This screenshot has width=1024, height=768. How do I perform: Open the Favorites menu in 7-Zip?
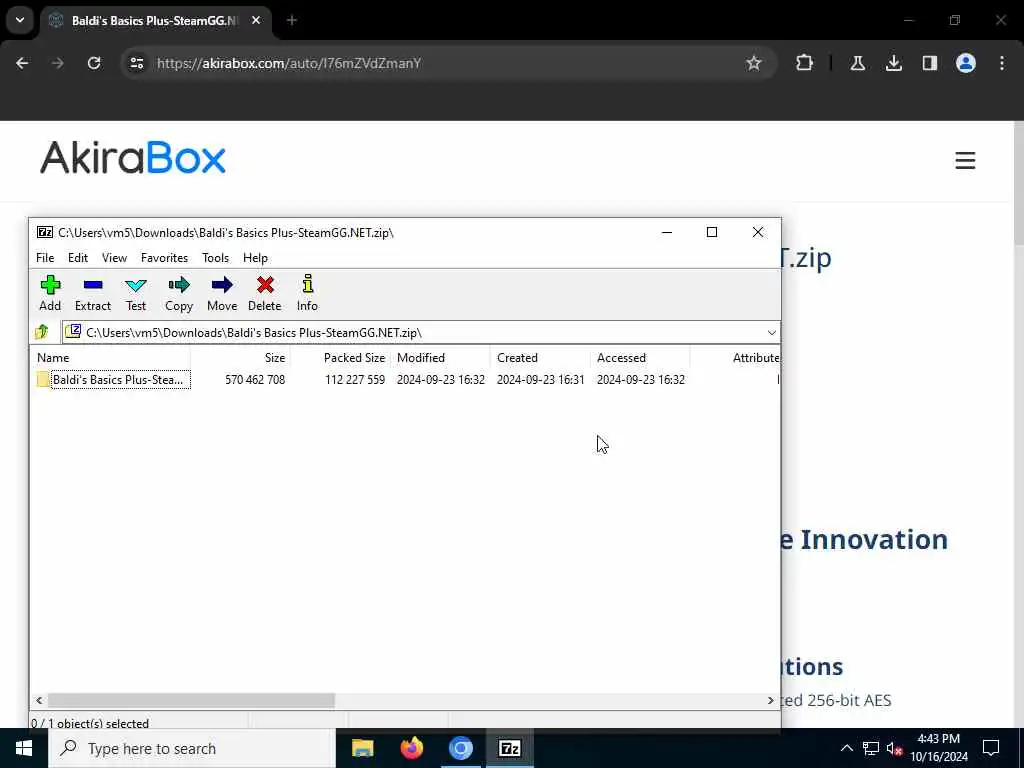(x=165, y=258)
